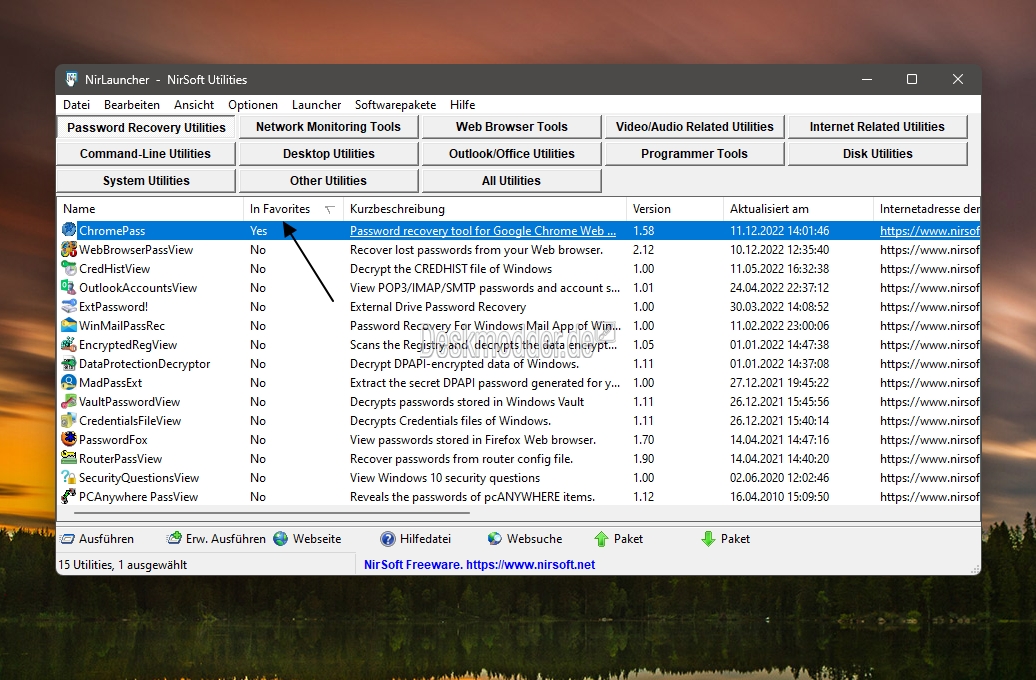Open ChromePass description link
This screenshot has height=680, width=1036.
(x=483, y=231)
